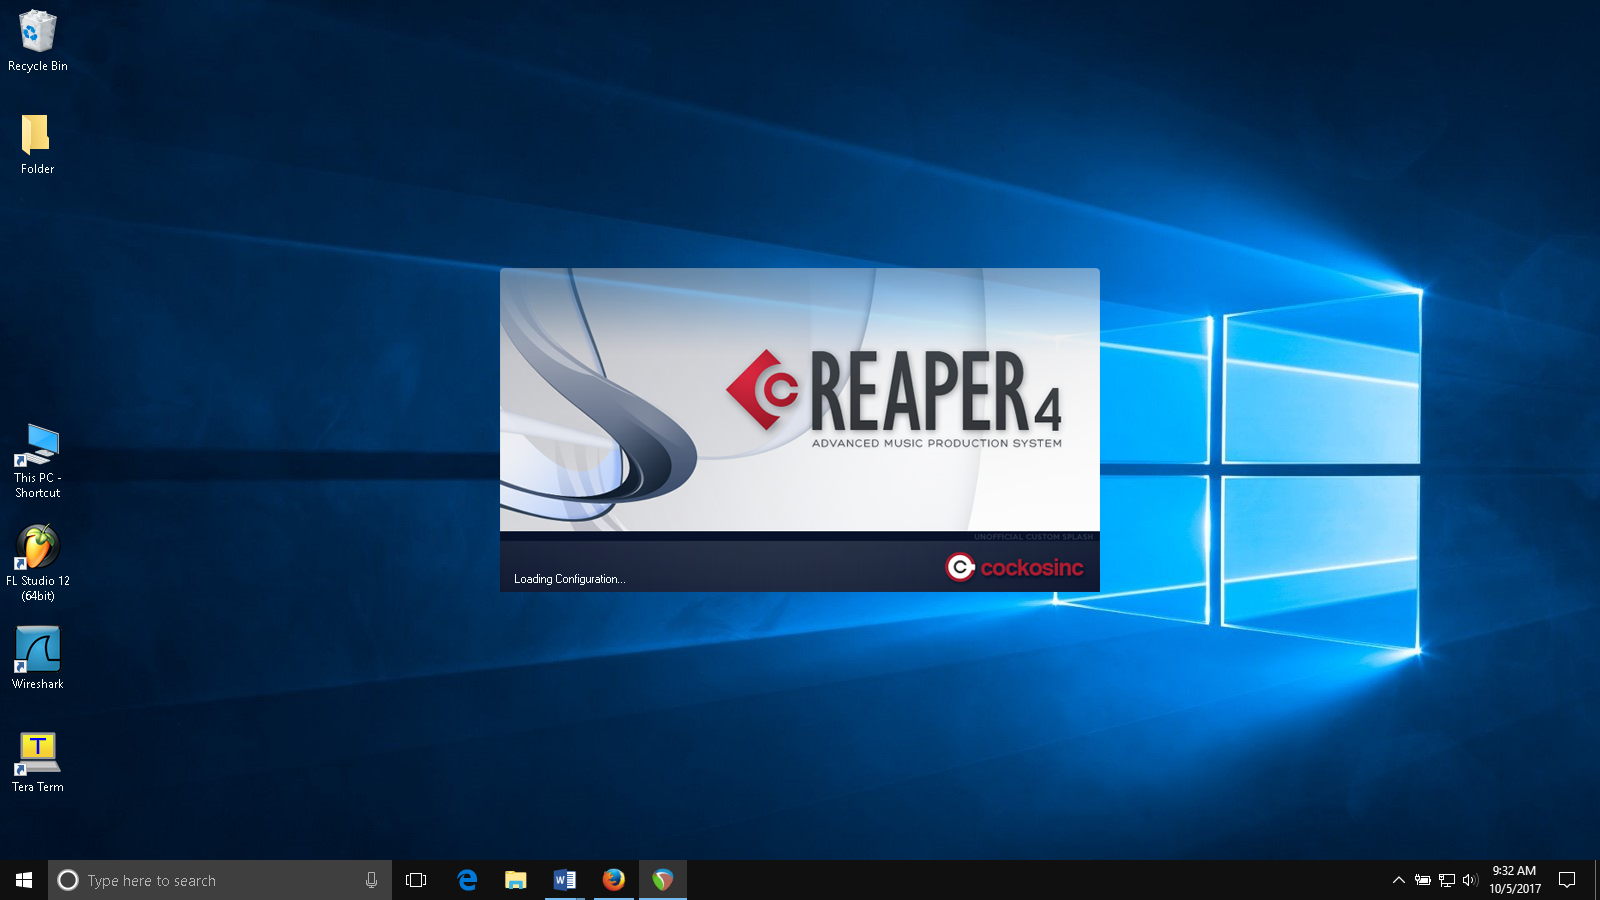This screenshot has height=900, width=1600.
Task: Open Microsoft Word from the taskbar
Action: 564,880
